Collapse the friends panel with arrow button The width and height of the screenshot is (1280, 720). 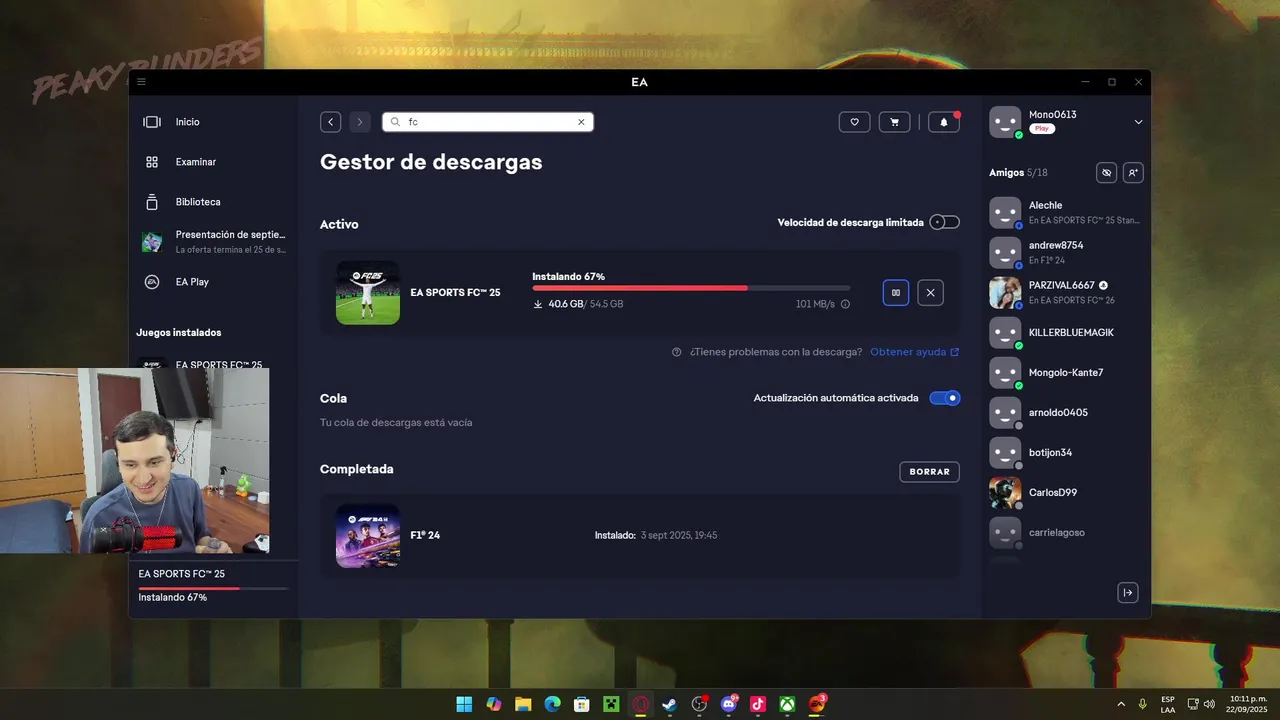pyautogui.click(x=1128, y=593)
